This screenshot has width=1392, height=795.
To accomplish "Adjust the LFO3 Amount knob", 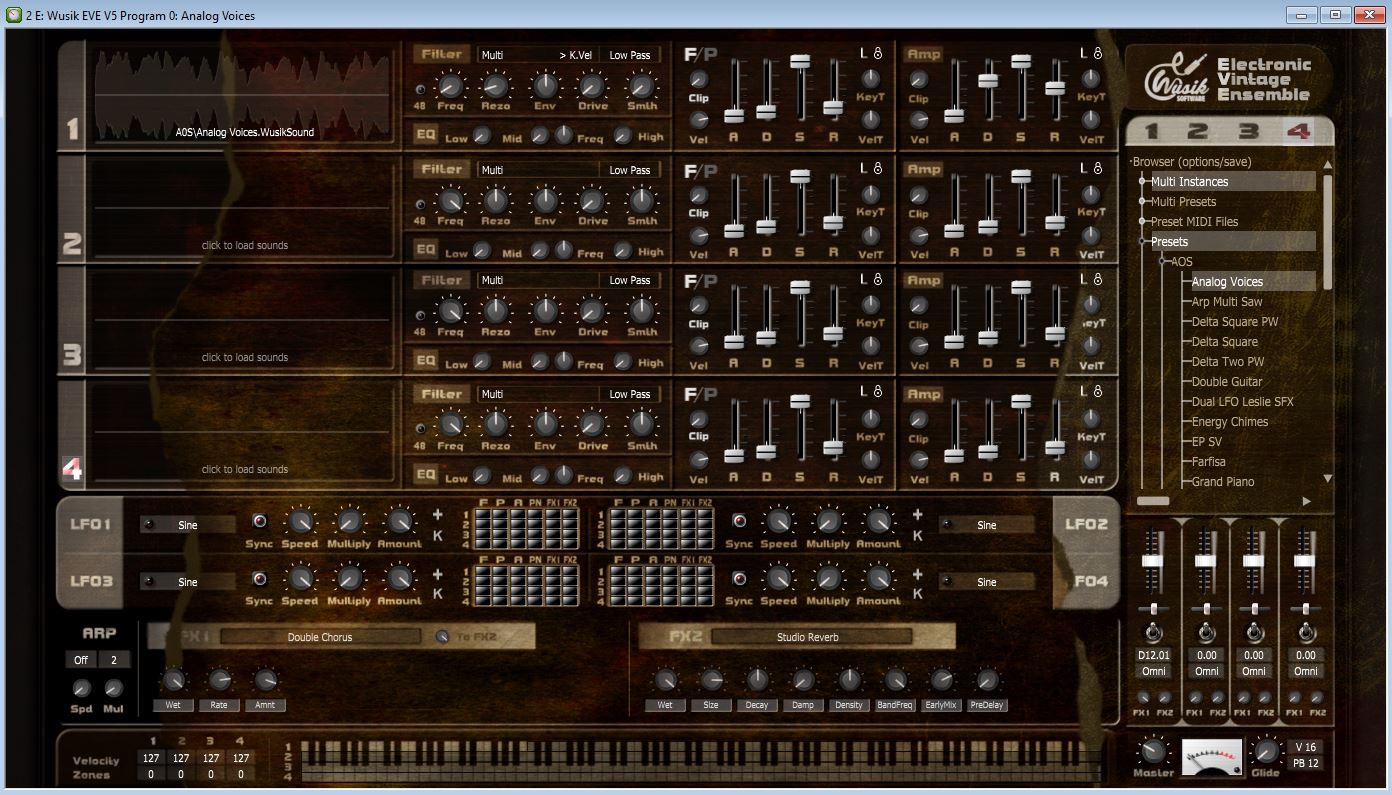I will pyautogui.click(x=399, y=578).
